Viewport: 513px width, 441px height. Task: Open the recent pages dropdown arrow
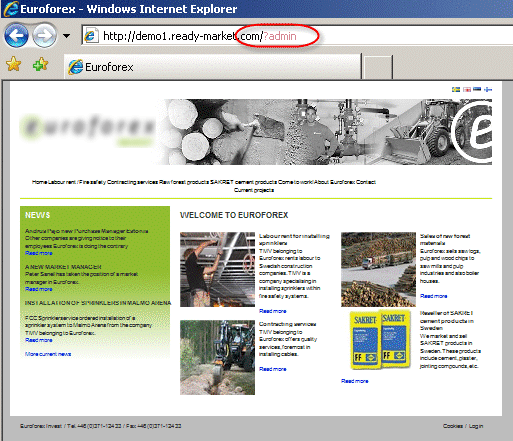click(x=66, y=36)
